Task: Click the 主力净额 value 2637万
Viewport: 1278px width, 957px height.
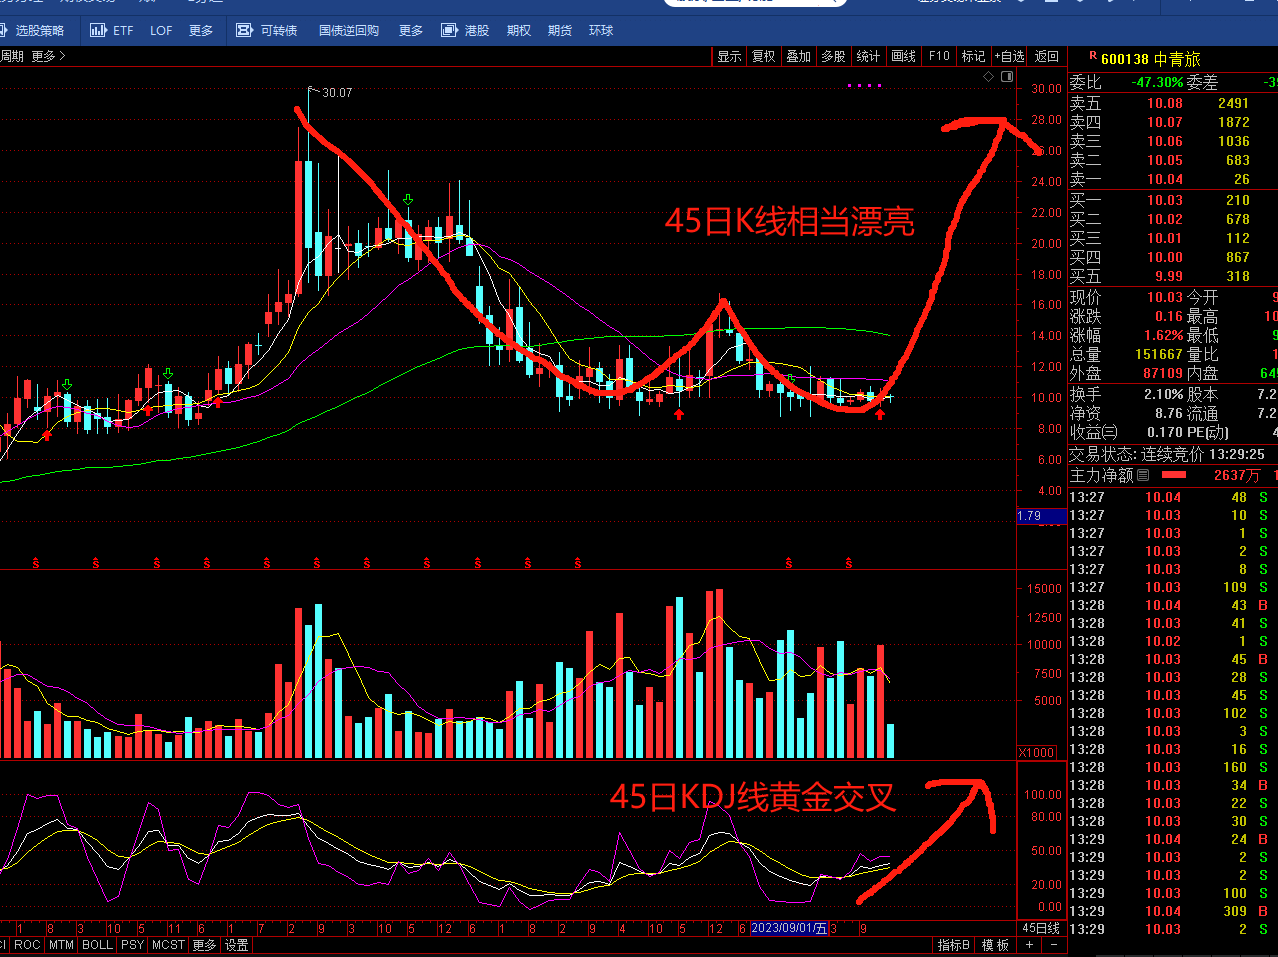Action: (1236, 475)
